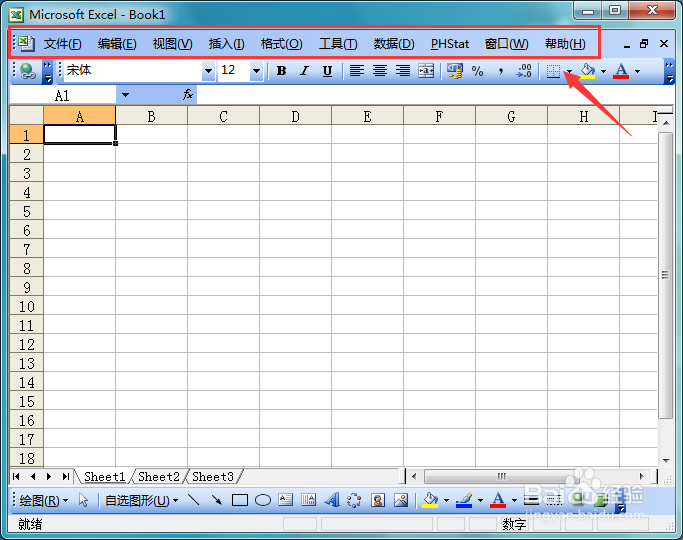
Task: Open the 视图(V) menu
Action: (x=172, y=44)
